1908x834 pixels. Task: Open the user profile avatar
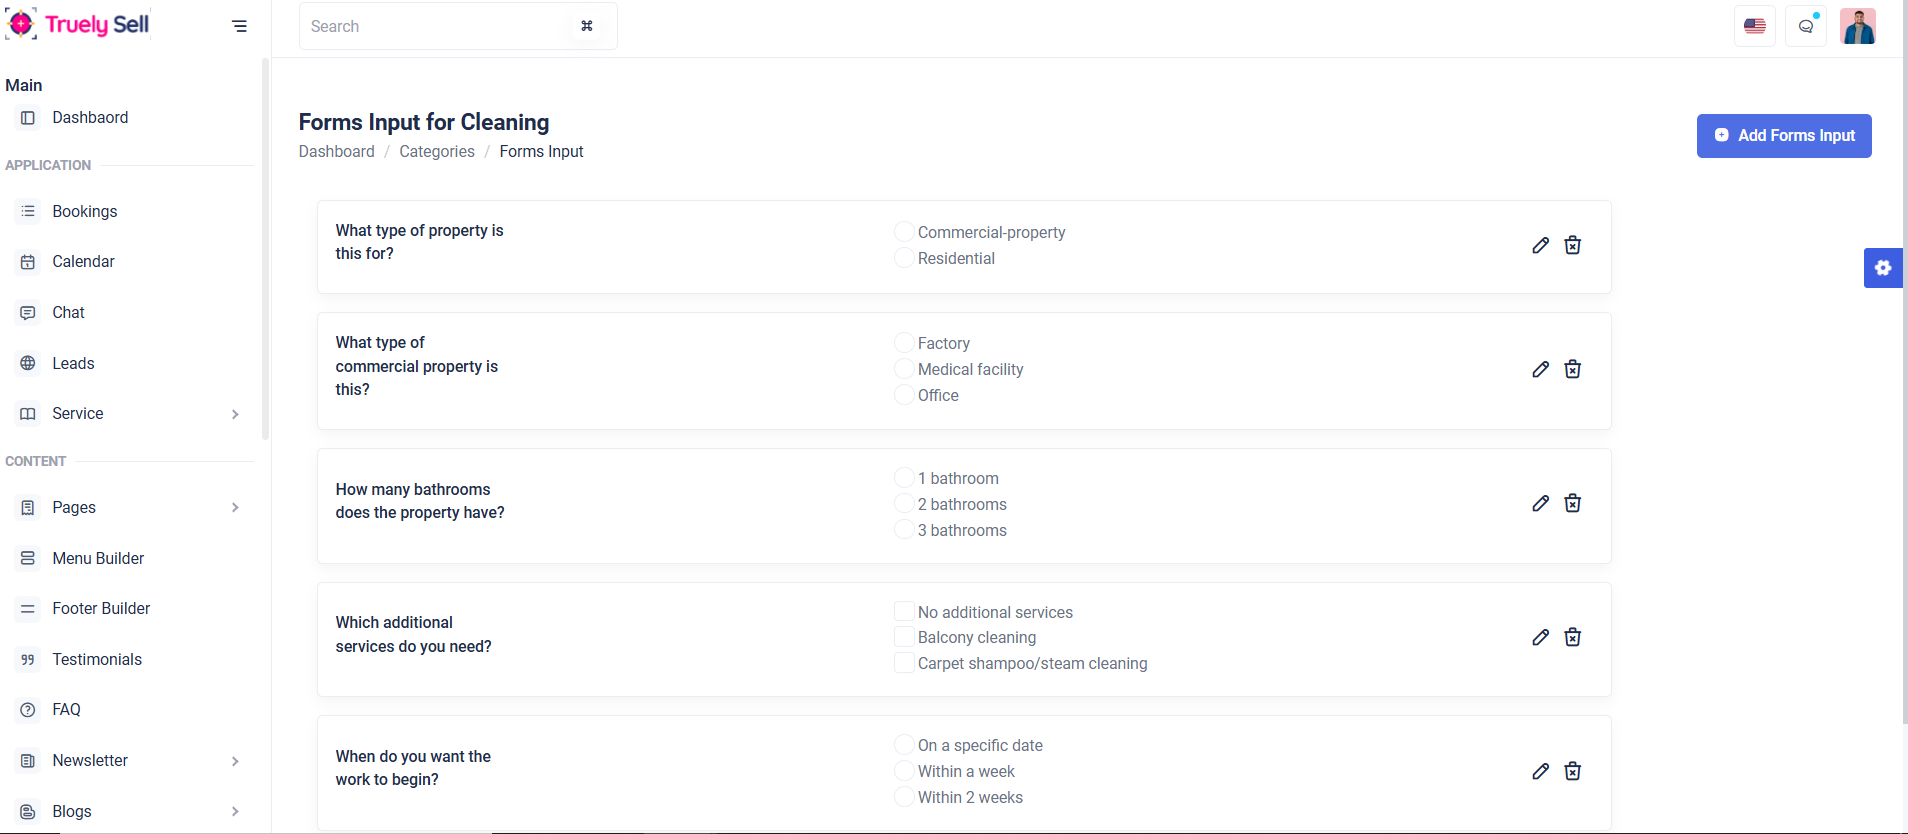point(1857,26)
